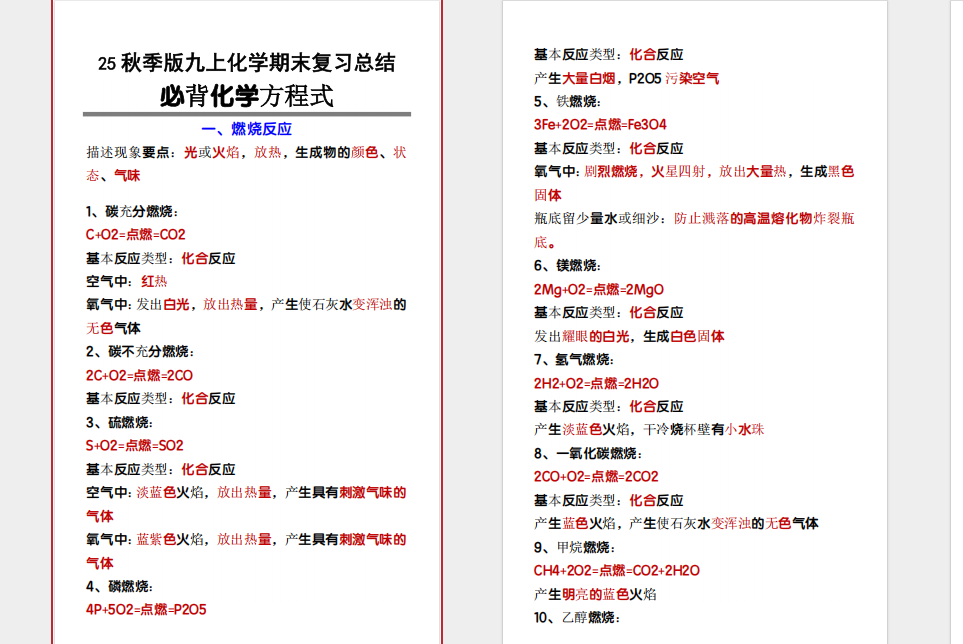
Task: Click the heading '4、磷燃烧'
Action: point(118,585)
